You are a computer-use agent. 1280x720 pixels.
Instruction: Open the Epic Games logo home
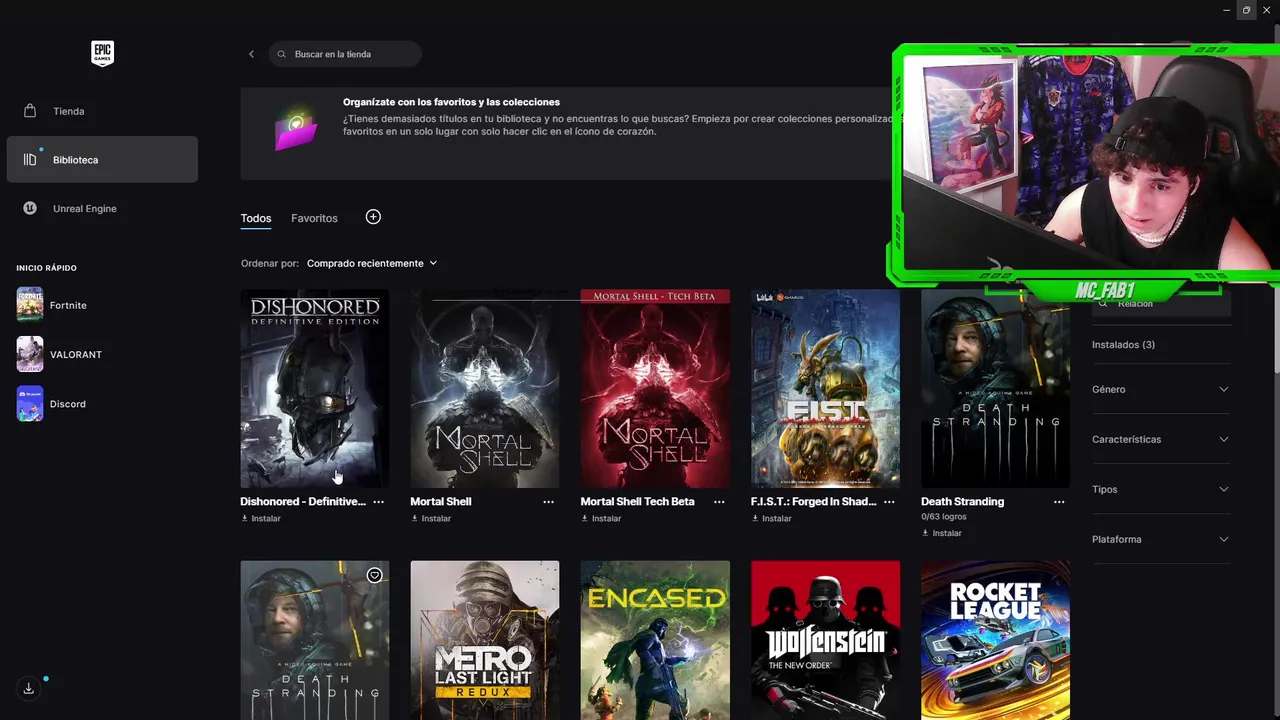(102, 53)
